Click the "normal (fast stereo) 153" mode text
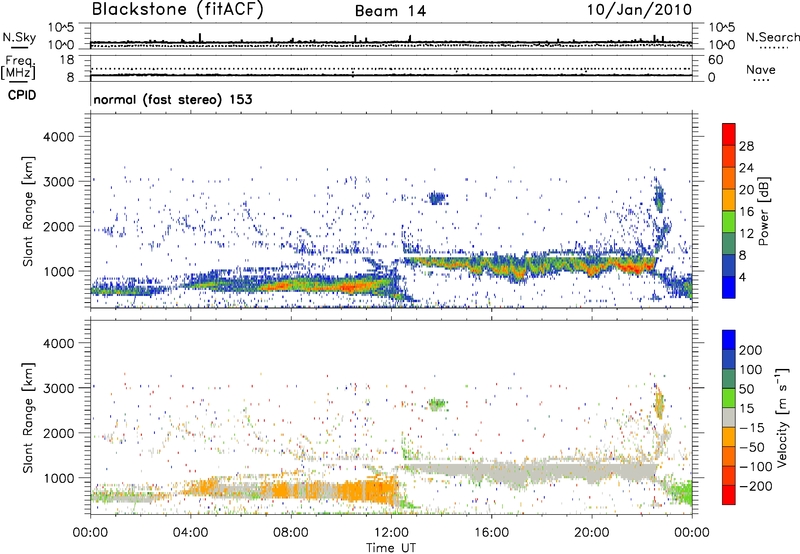The height and width of the screenshot is (554, 800). point(173,99)
